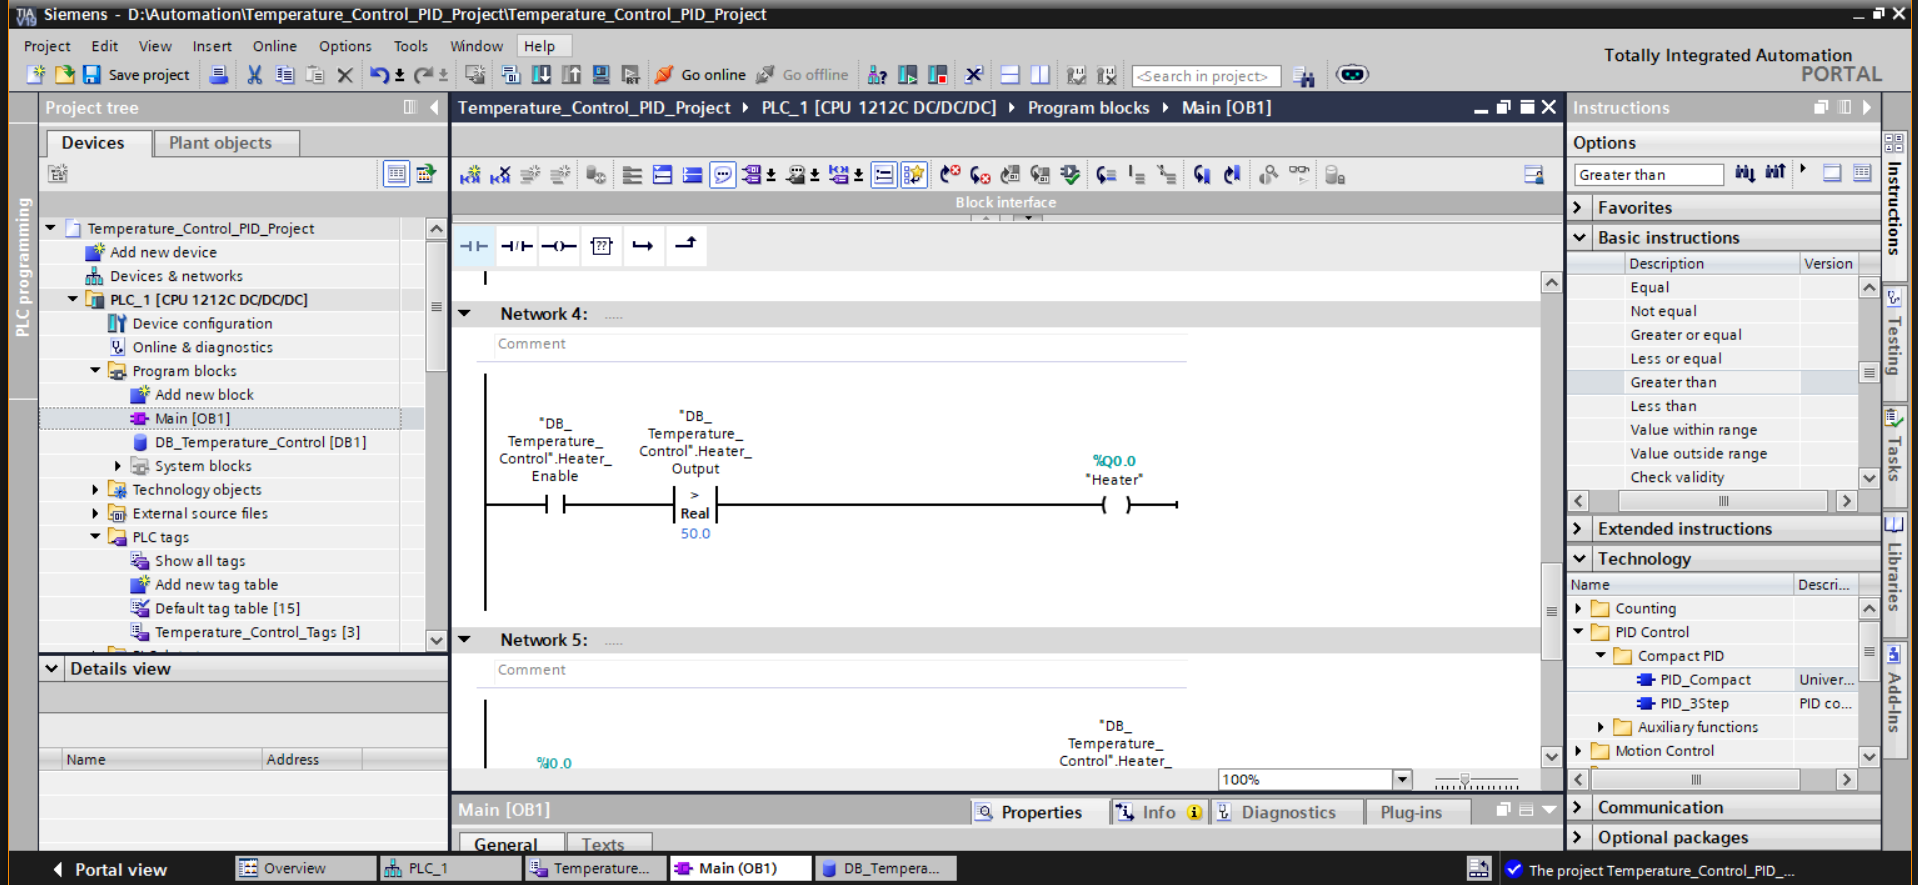Expand the Communication section
Image resolution: width=1918 pixels, height=885 pixels.
tap(1579, 808)
